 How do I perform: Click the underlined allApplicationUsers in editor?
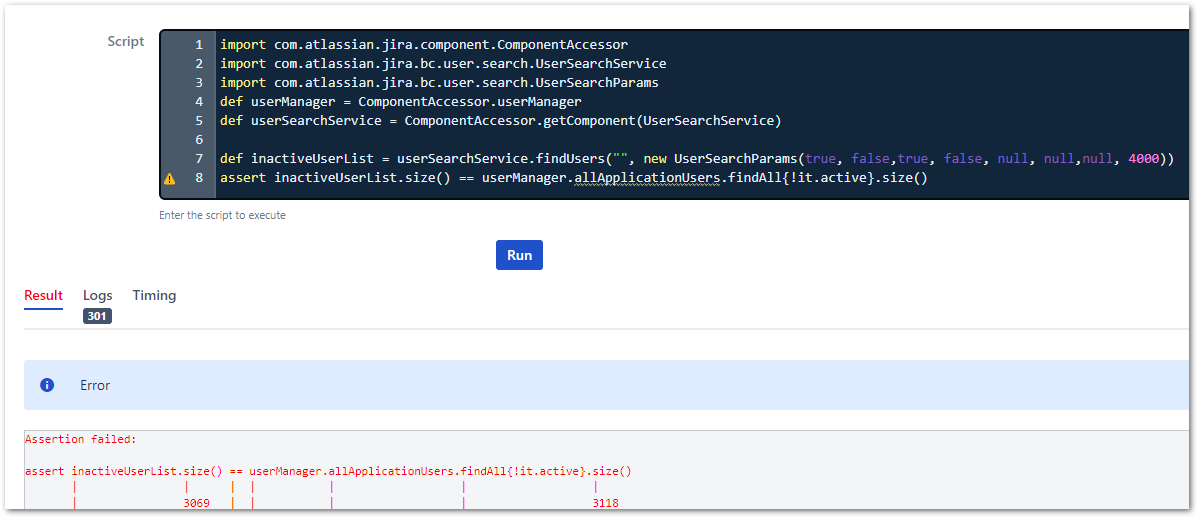pos(646,179)
